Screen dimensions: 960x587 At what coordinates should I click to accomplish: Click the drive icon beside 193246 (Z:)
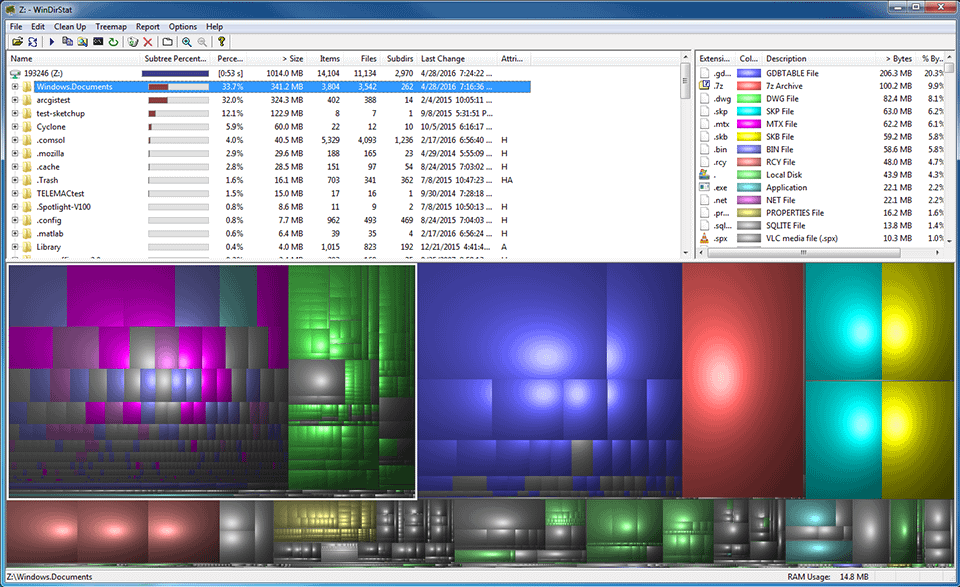click(x=15, y=73)
